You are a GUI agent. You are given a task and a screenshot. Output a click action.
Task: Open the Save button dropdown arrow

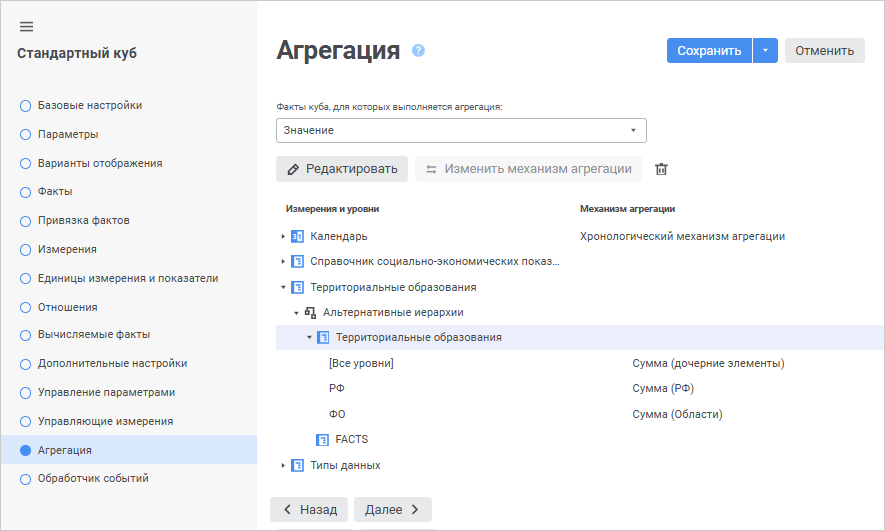(765, 51)
